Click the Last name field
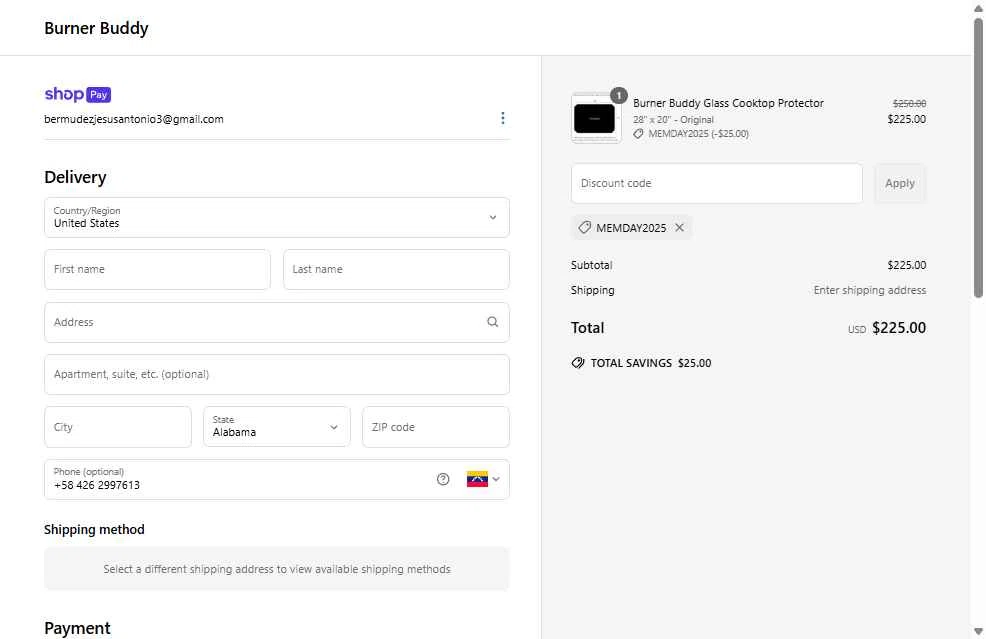Screen dimensions: 986x639 pos(396,269)
